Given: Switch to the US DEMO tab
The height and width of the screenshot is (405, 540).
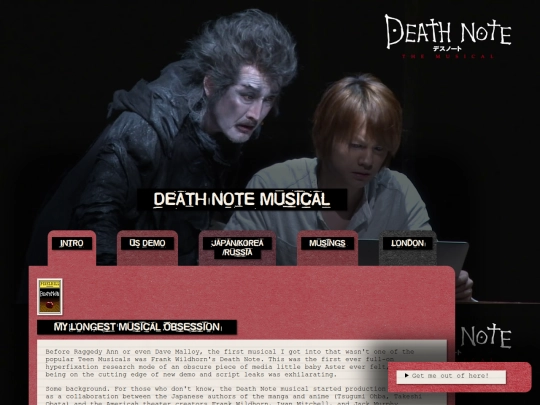Looking at the screenshot, I should 147,247.
